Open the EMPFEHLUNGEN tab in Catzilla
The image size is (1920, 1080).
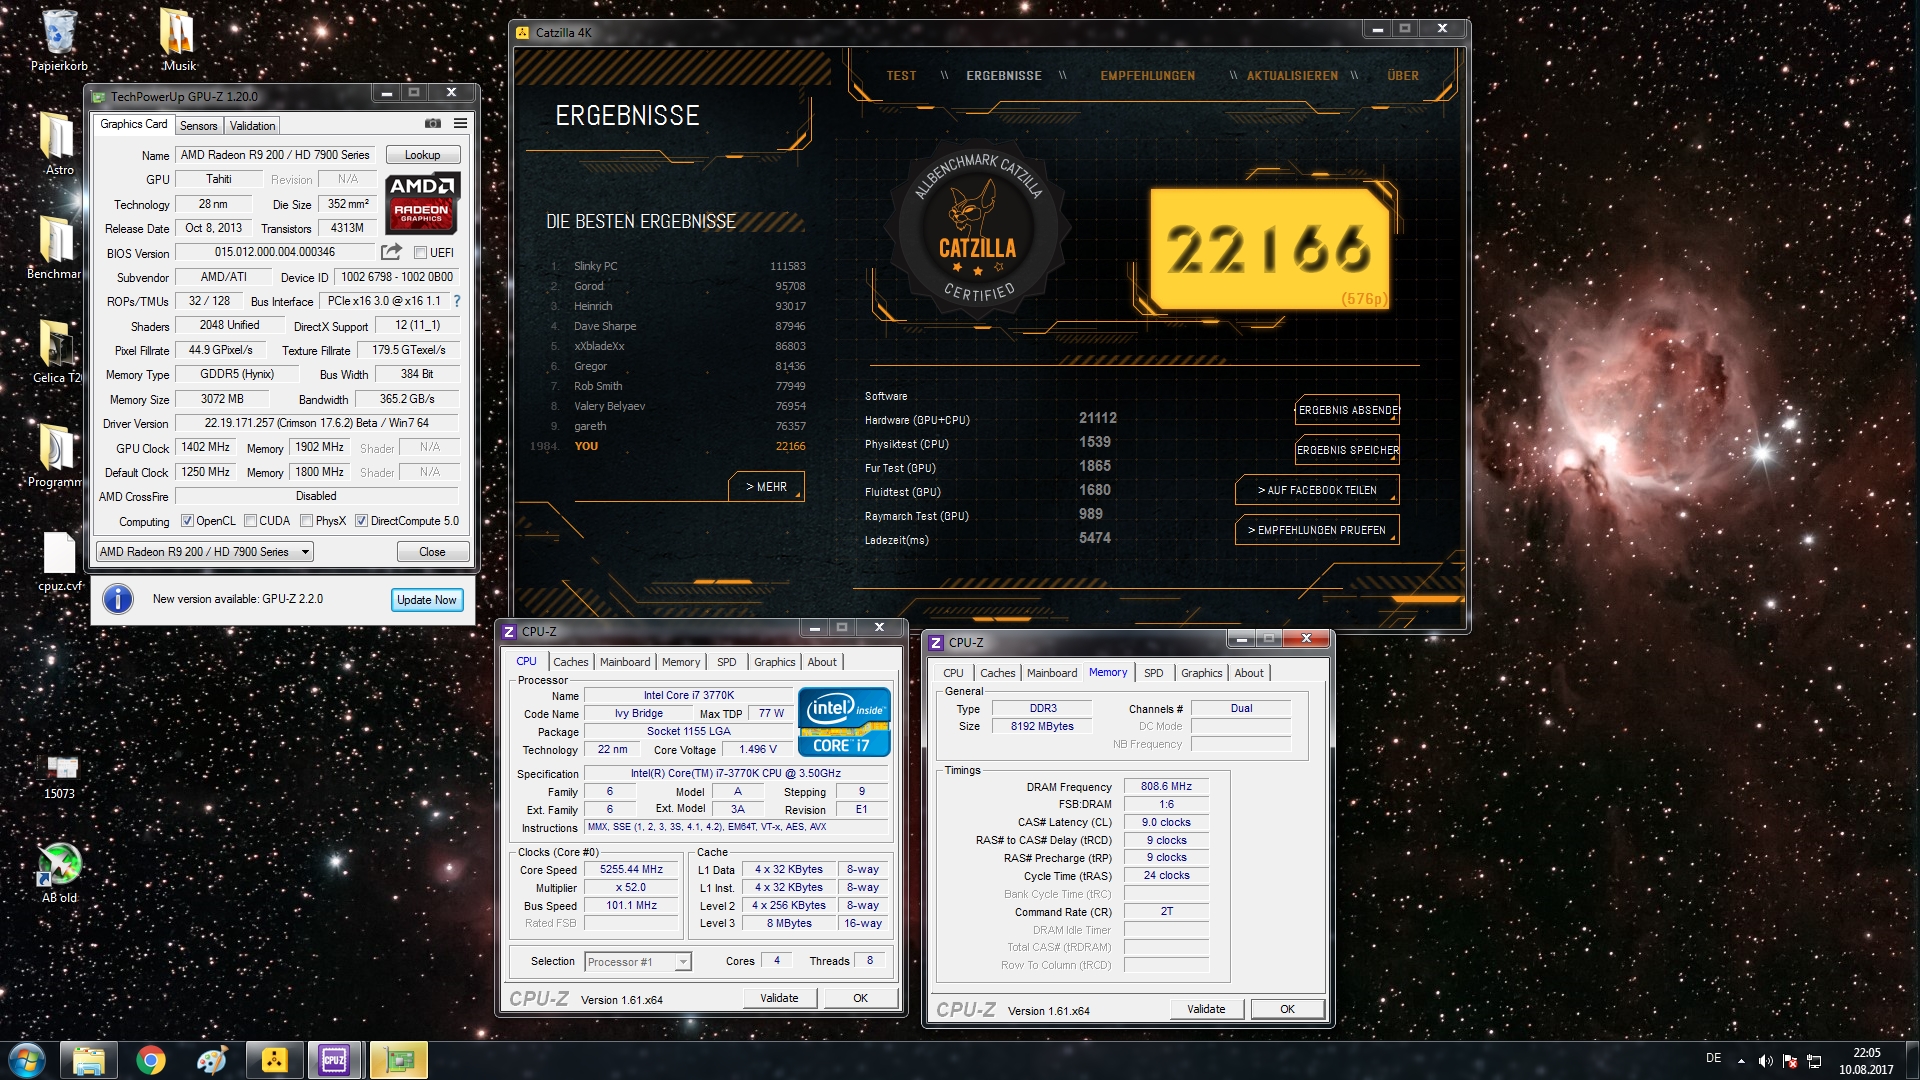(1147, 76)
